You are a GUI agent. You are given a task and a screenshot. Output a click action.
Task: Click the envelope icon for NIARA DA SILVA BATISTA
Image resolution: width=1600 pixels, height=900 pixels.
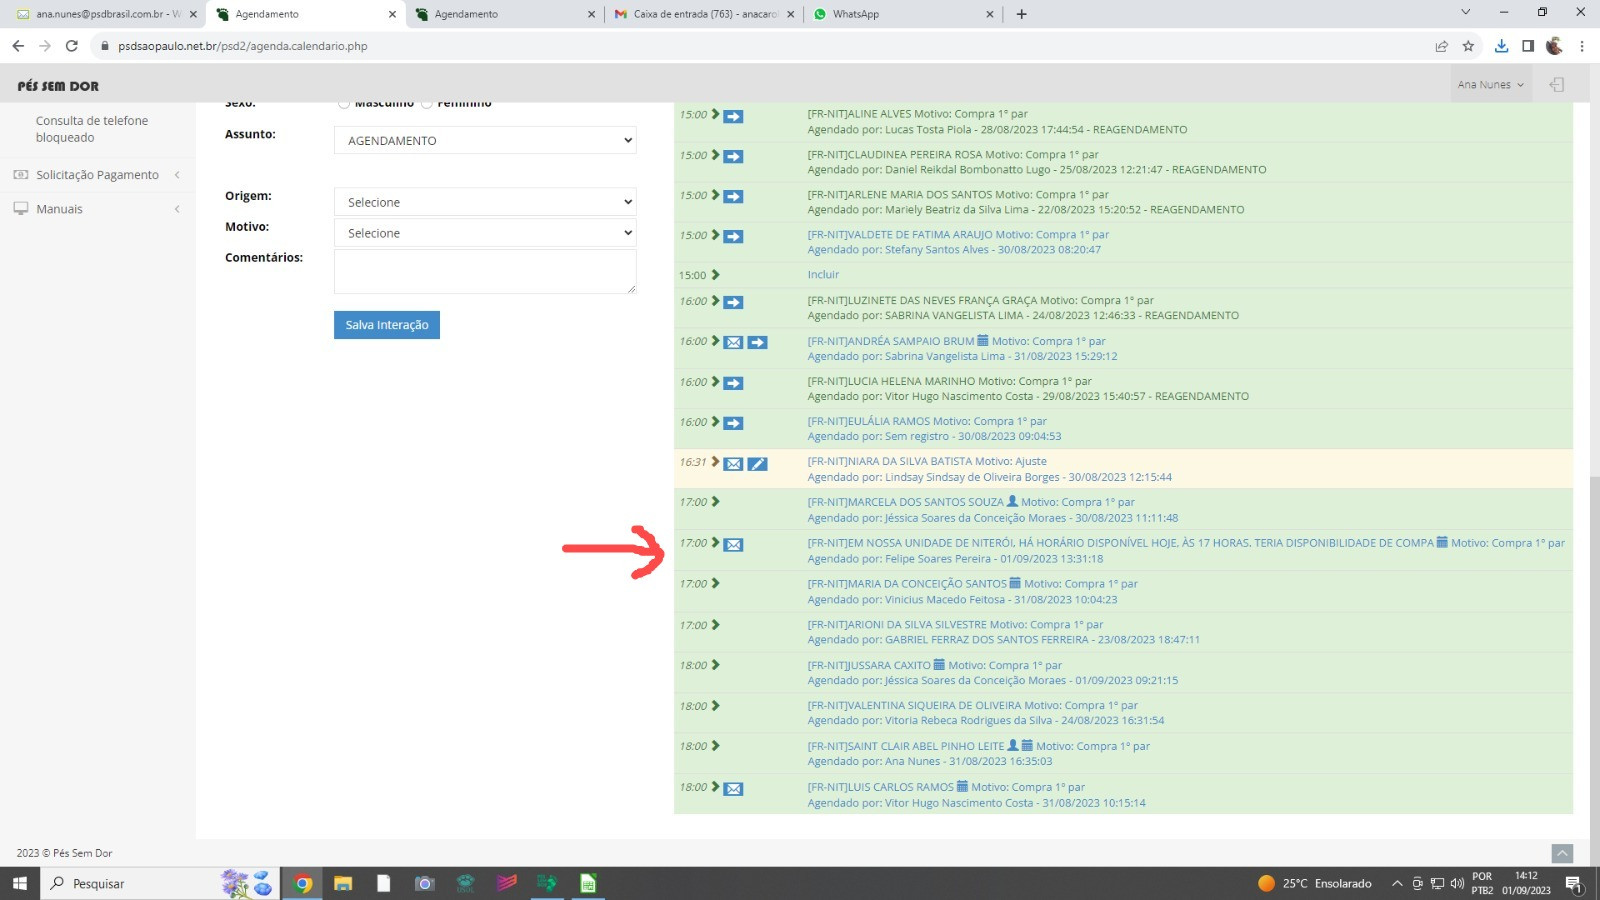733,464
